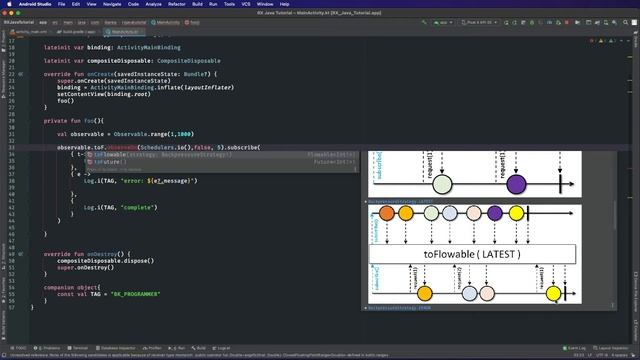Screen dimensions: 640x360
Task: Click the 4 spaces indent selector
Action: [619, 356]
